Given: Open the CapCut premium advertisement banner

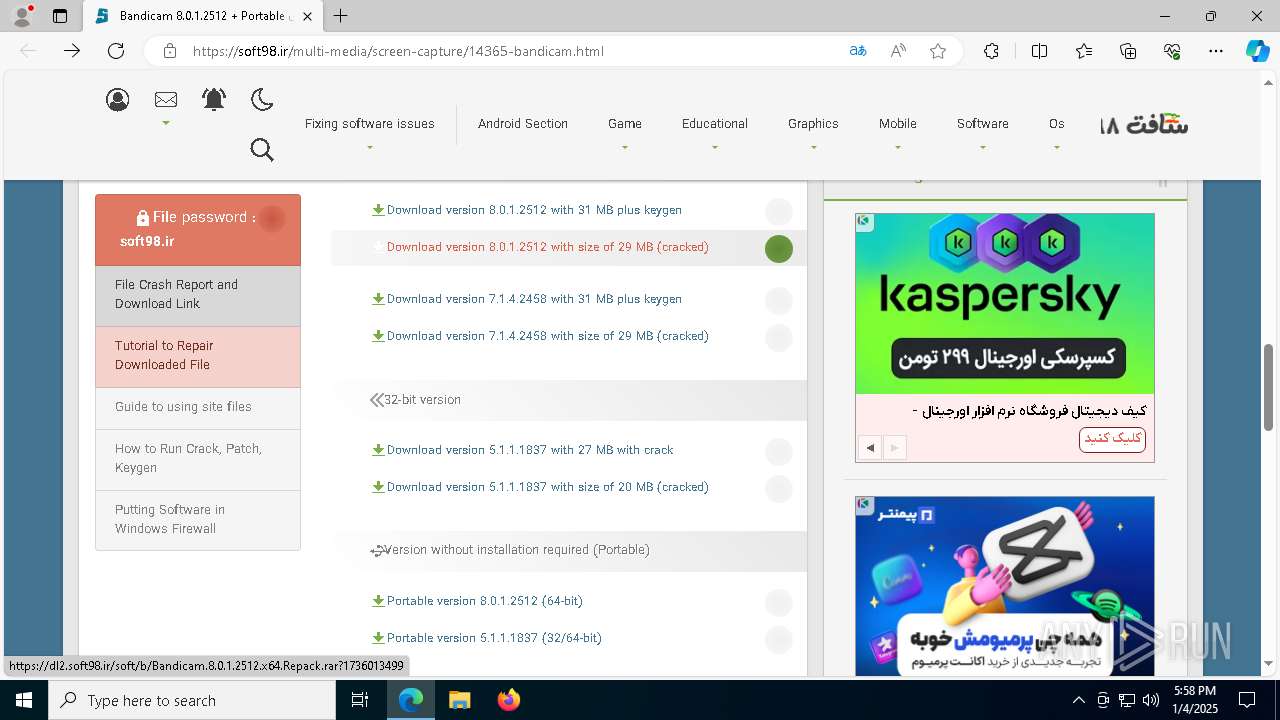Looking at the screenshot, I should (1005, 586).
